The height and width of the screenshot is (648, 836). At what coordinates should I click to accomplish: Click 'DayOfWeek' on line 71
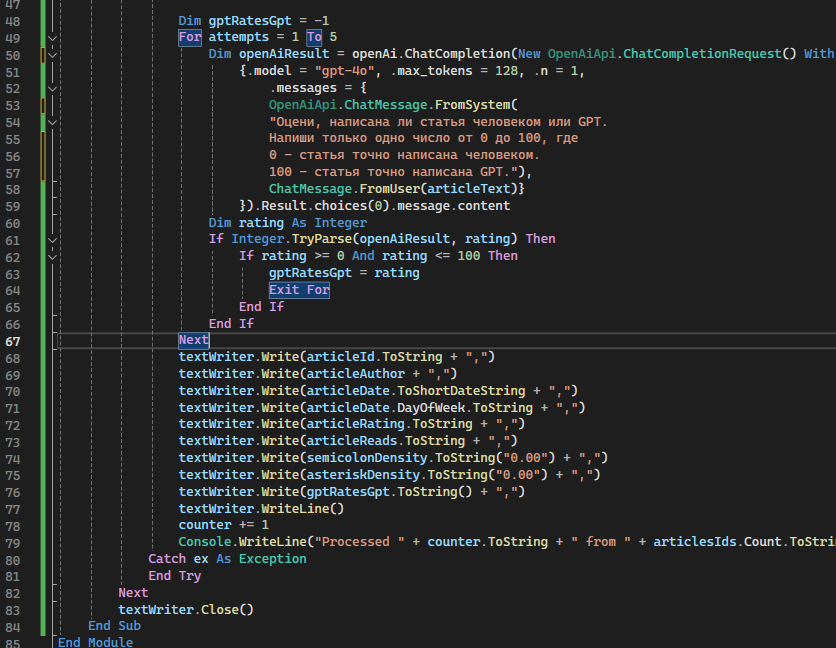pyautogui.click(x=431, y=408)
